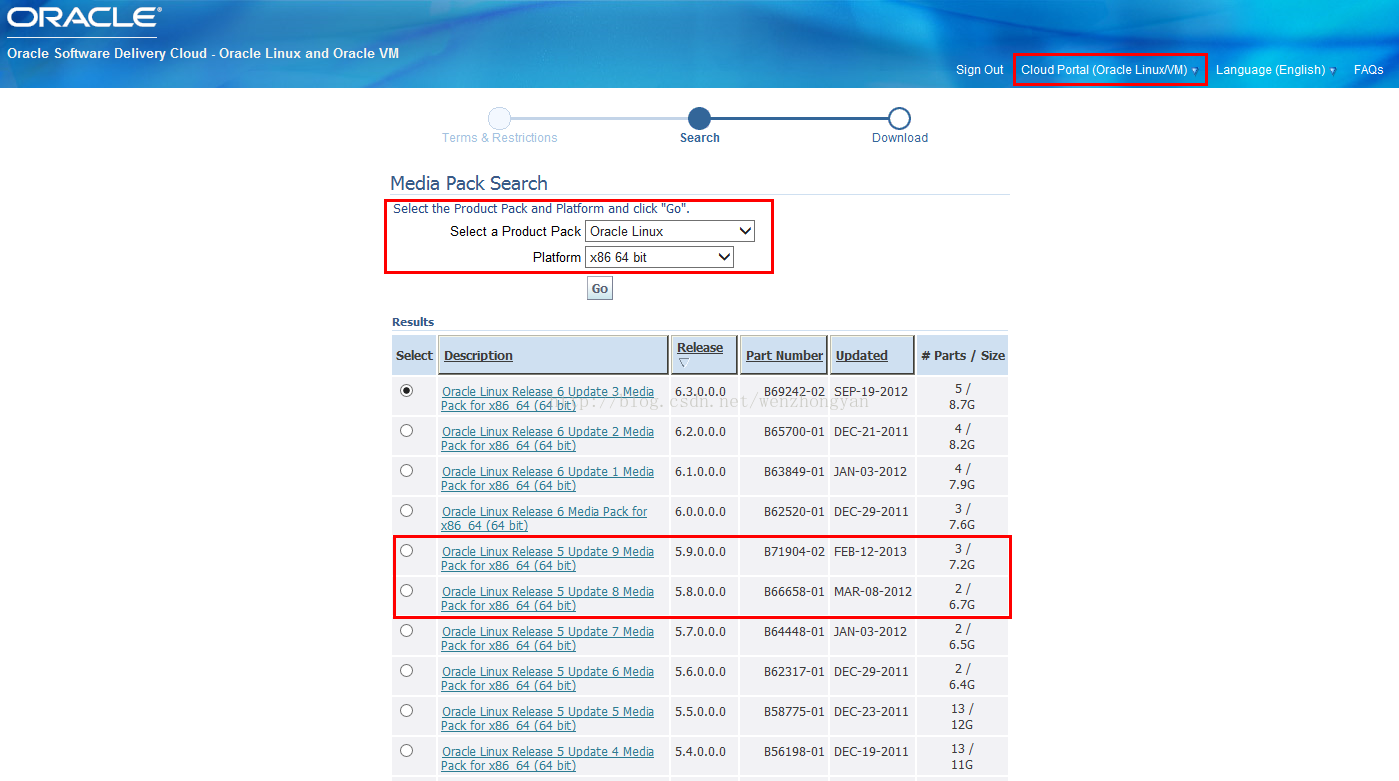This screenshot has height=781, width=1399.
Task: Sort by the Part Number column header
Action: [785, 355]
